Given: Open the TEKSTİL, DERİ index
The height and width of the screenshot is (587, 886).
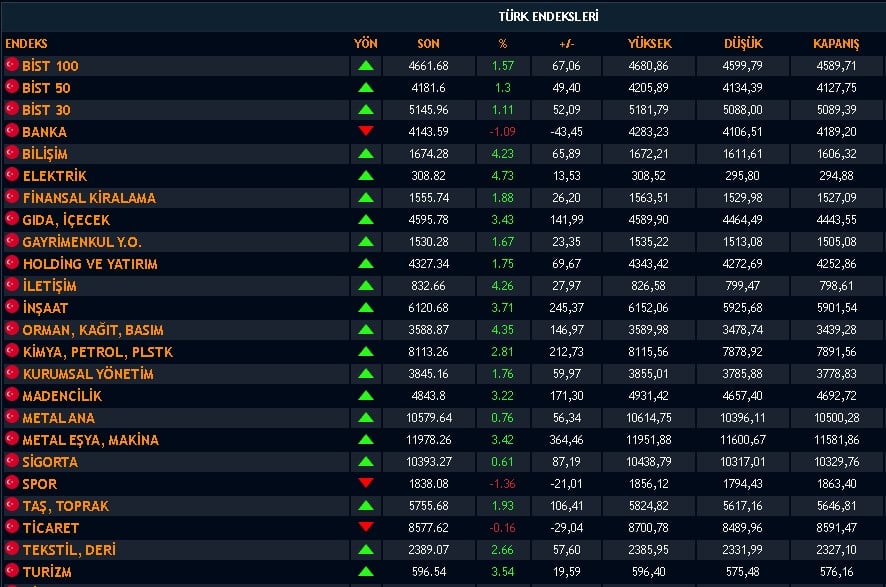Looking at the screenshot, I should pos(69,551).
